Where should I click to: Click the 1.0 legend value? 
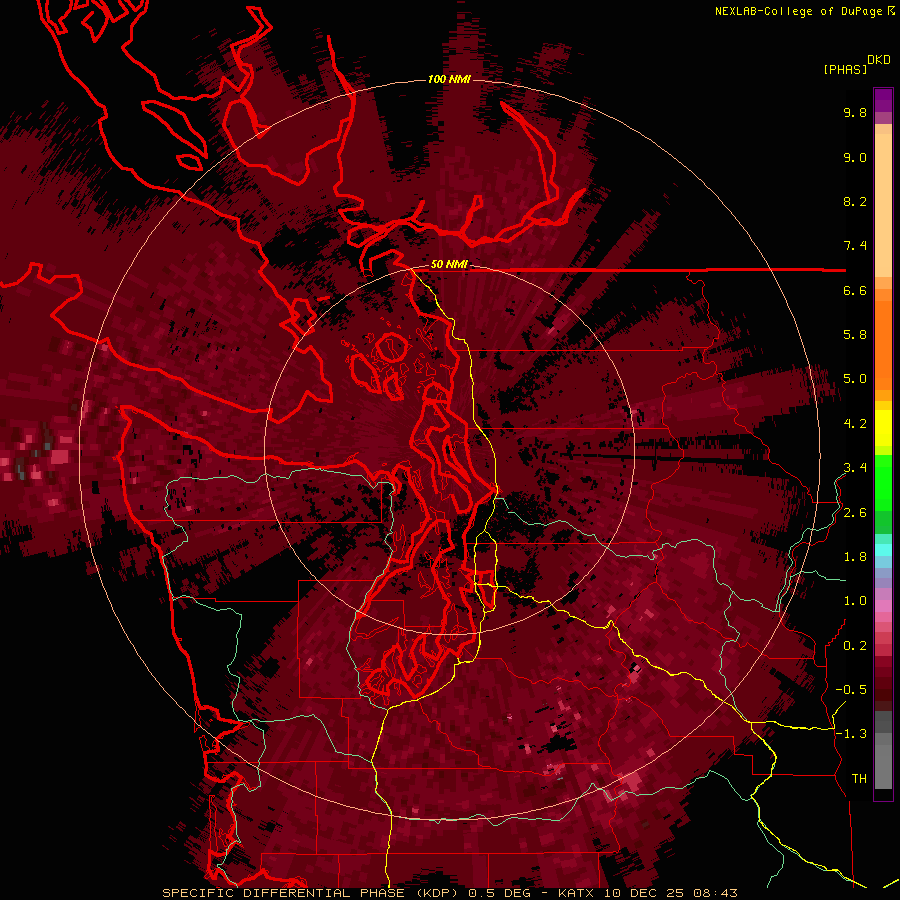tap(855, 601)
